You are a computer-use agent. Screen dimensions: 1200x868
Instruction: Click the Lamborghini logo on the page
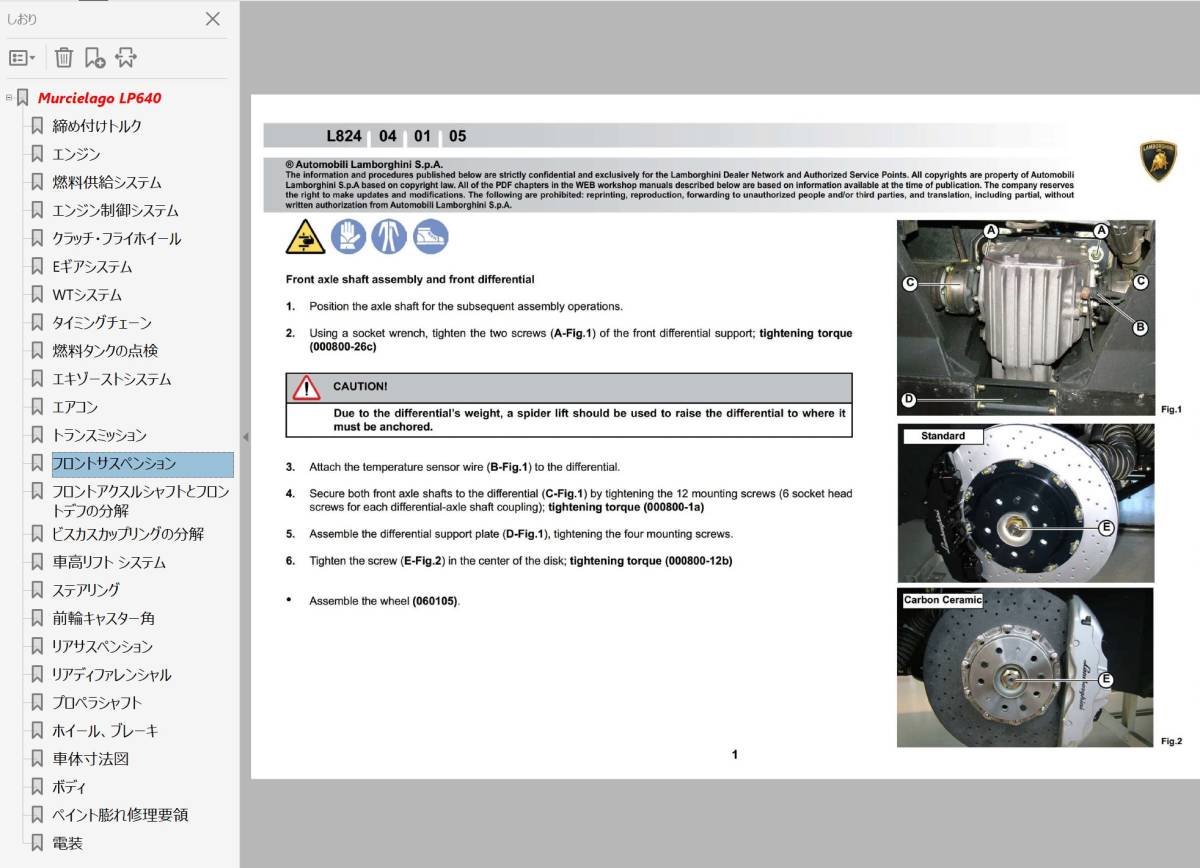pyautogui.click(x=1158, y=161)
